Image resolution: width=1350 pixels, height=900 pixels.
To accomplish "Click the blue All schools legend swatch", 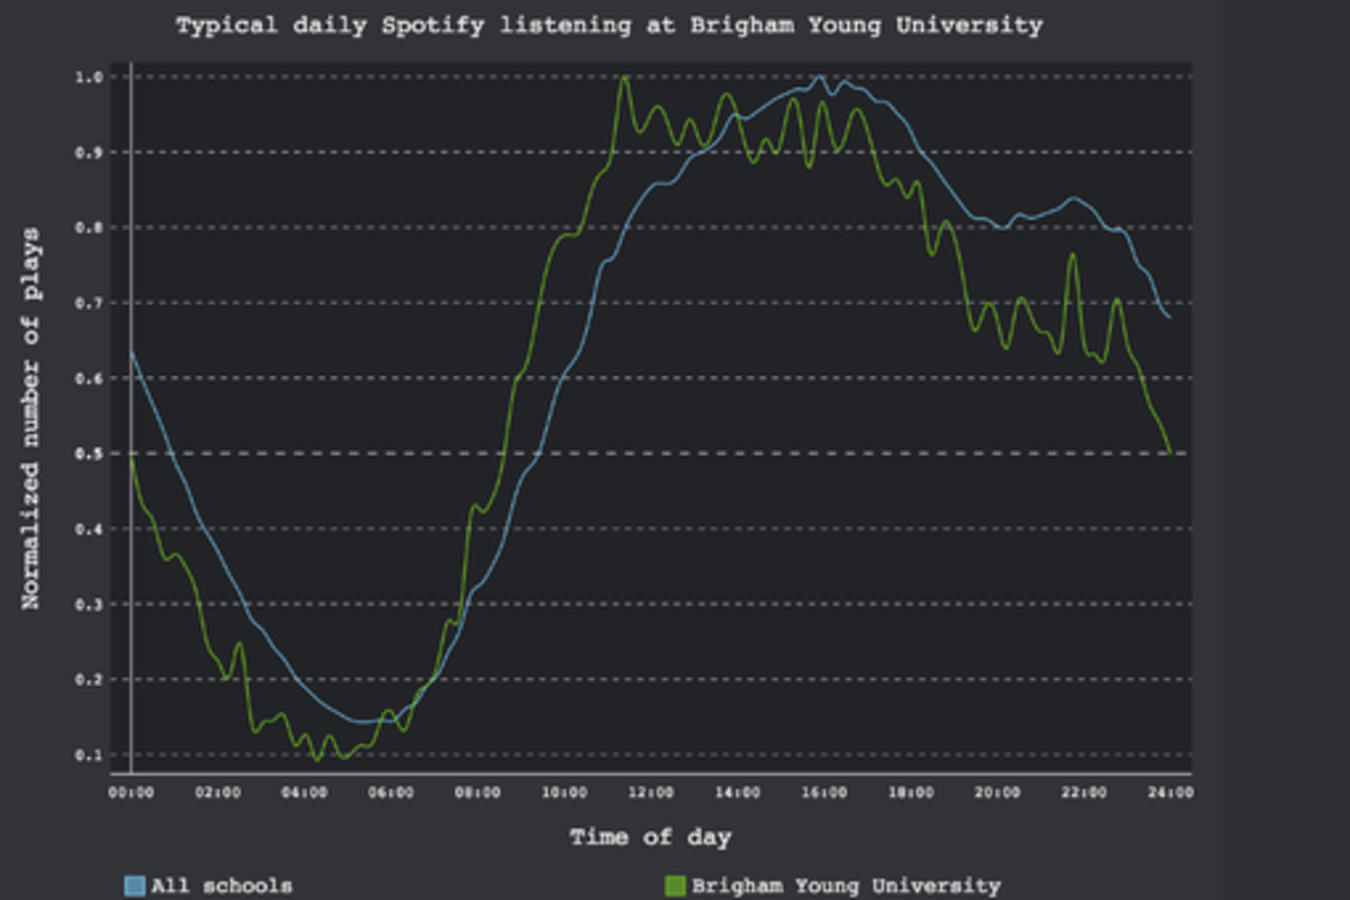I will pos(134,886).
